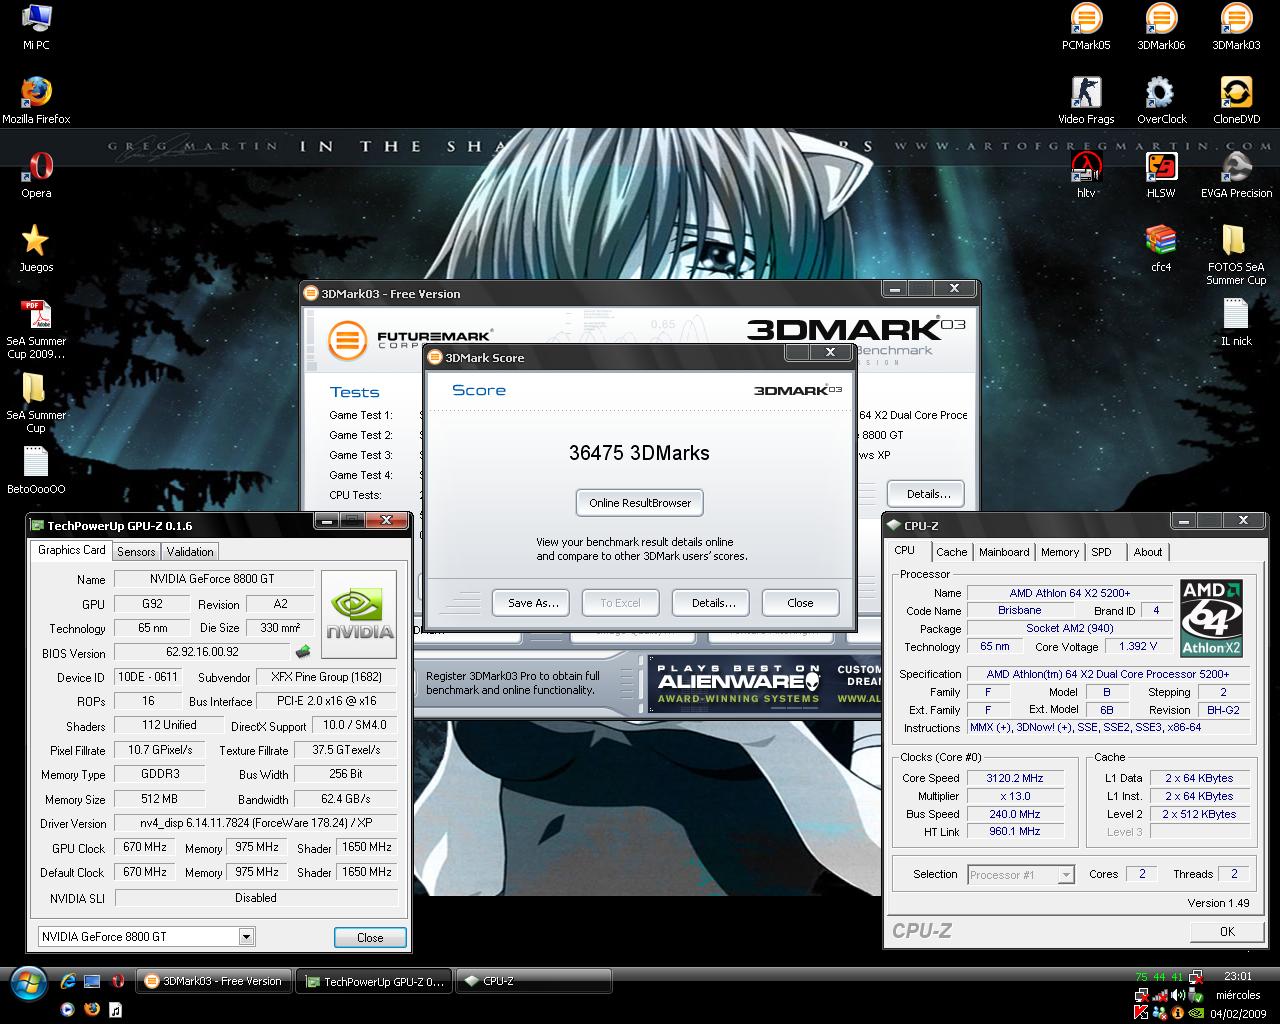The image size is (1280, 1024).
Task: Click 'XFX Pine Group (1682)' subvendor field
Action: coord(326,677)
